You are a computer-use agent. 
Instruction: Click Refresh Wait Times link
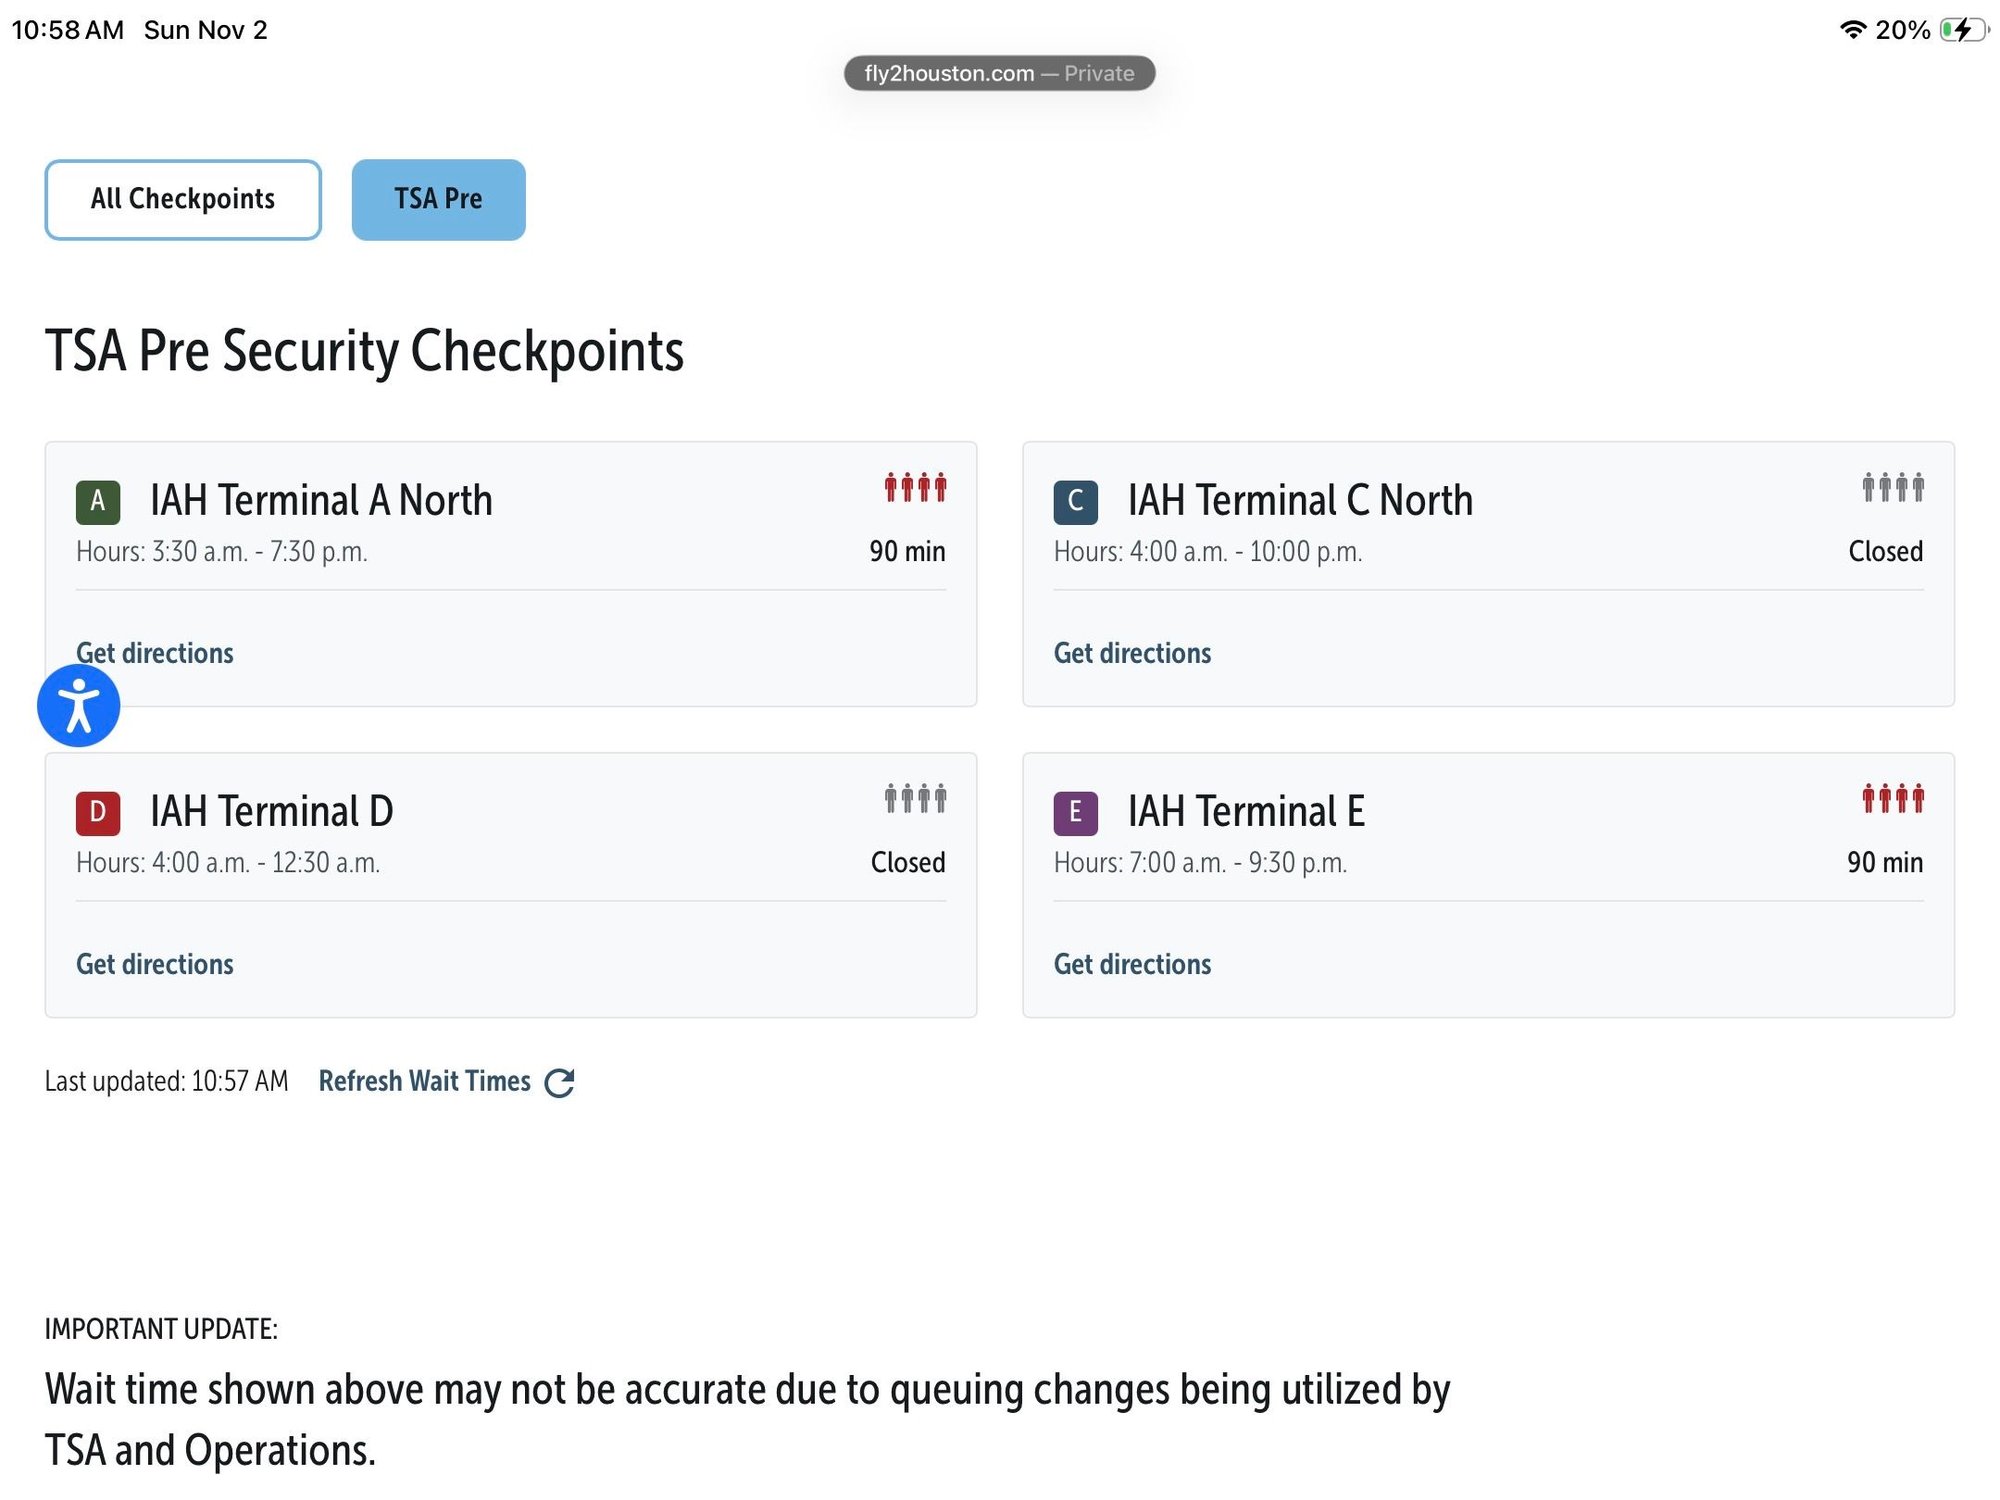point(424,1081)
